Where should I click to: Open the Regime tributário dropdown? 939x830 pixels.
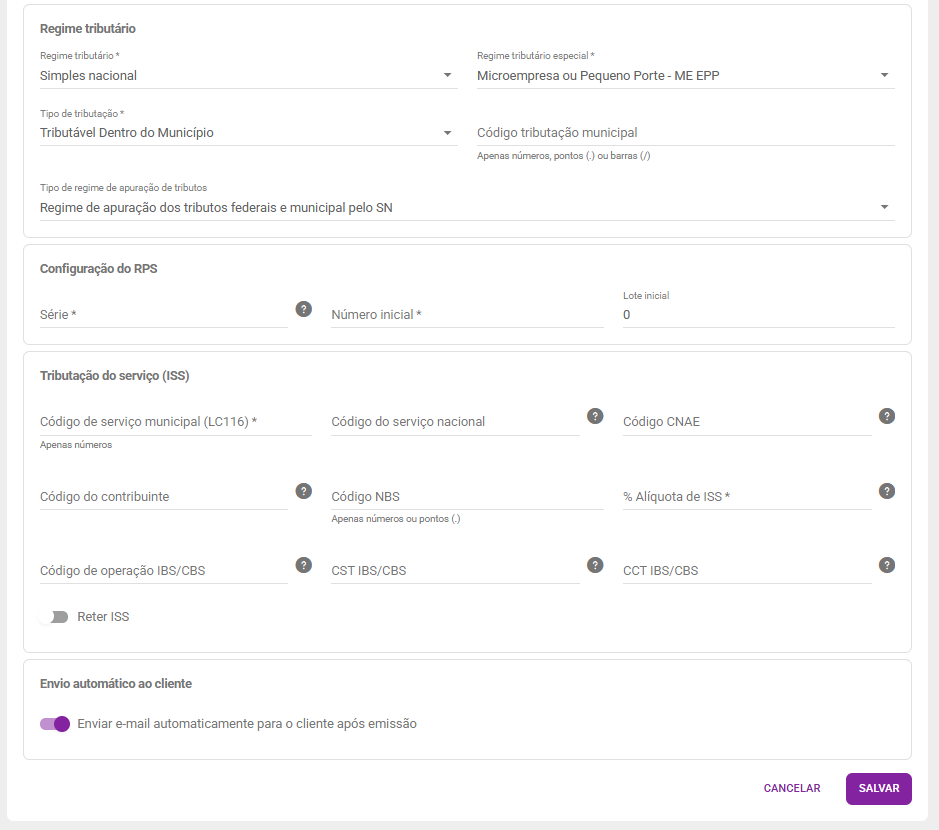click(x=249, y=75)
